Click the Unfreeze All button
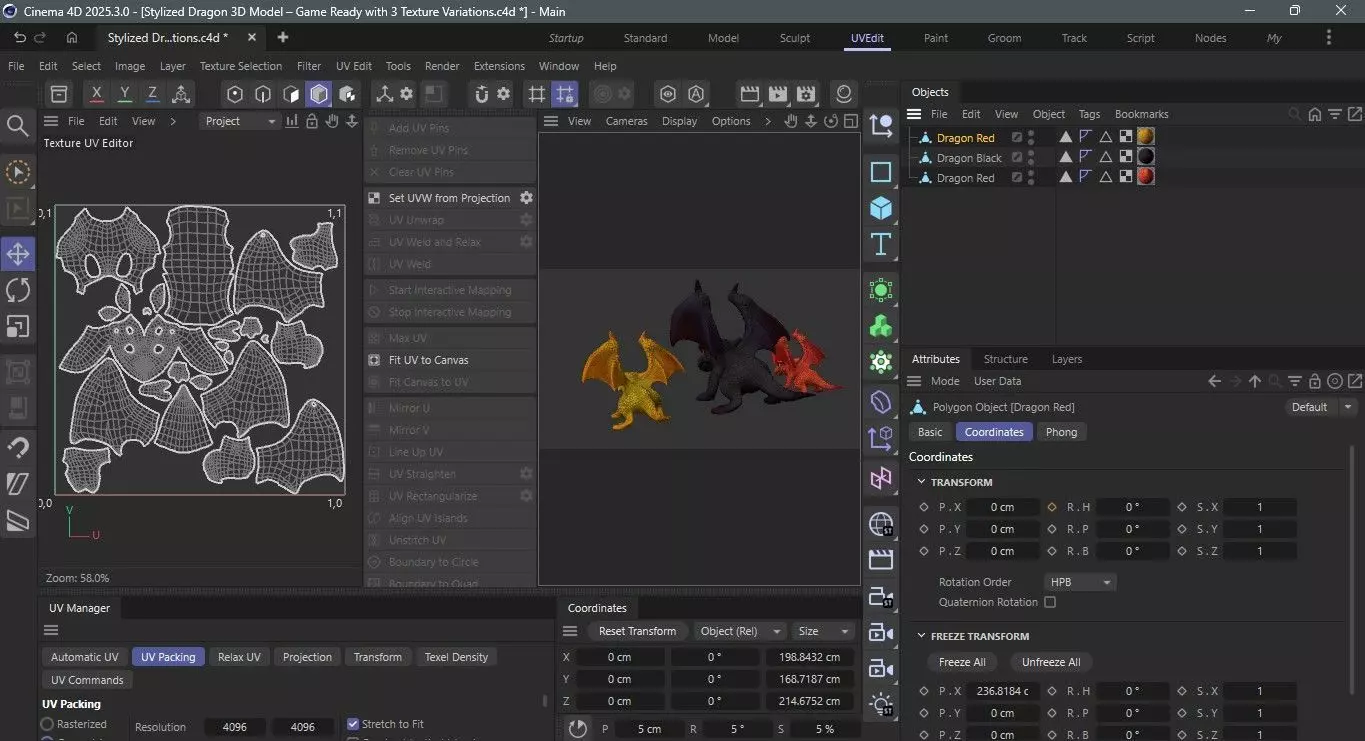Viewport: 1365px width, 741px height. pyautogui.click(x=1051, y=662)
